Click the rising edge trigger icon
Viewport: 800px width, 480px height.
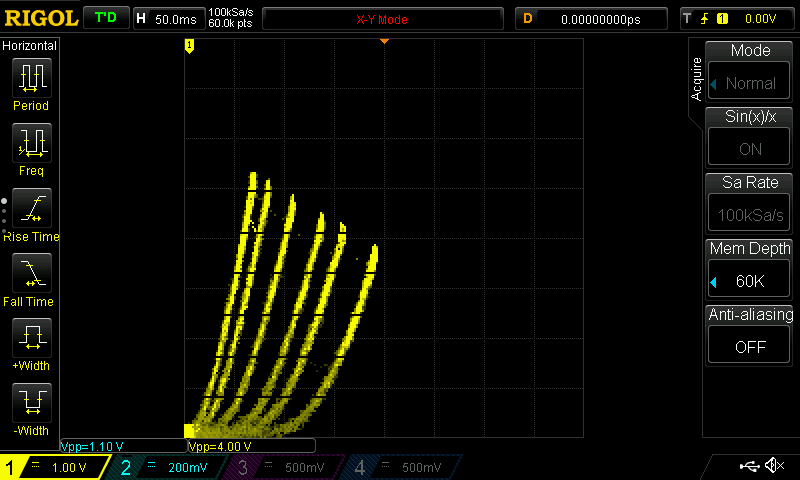(705, 19)
